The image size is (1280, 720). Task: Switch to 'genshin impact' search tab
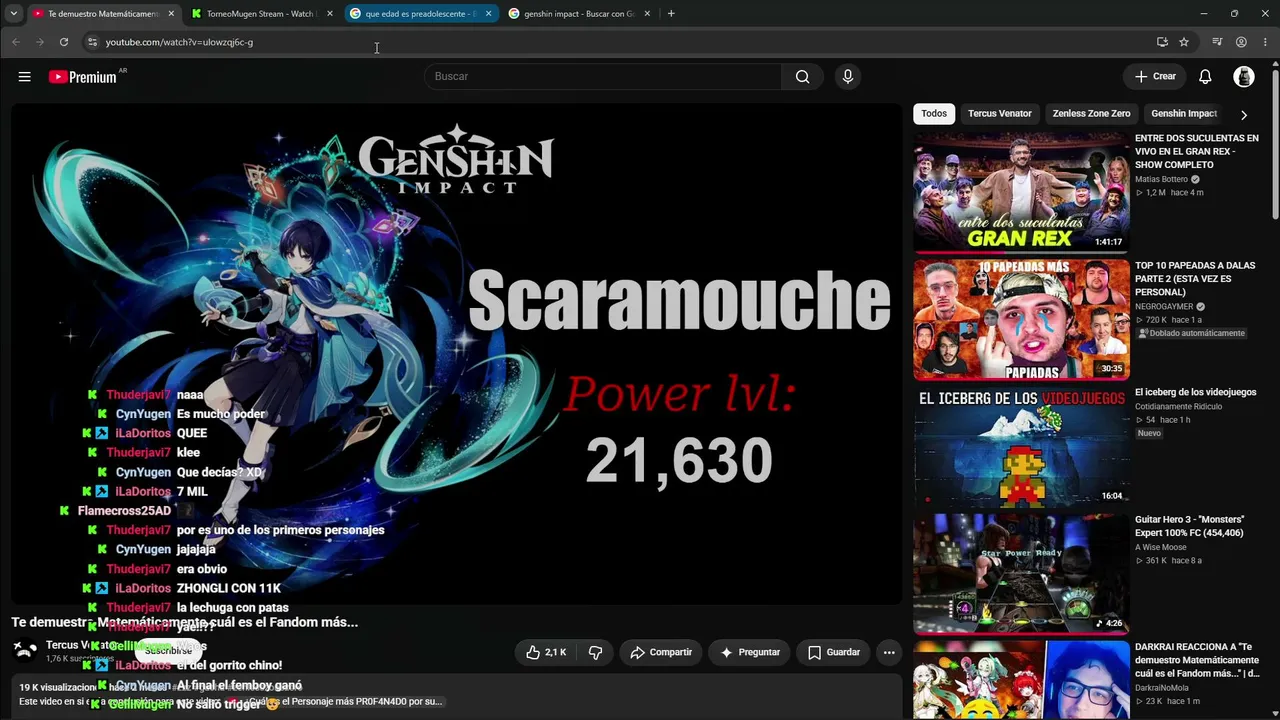579,14
